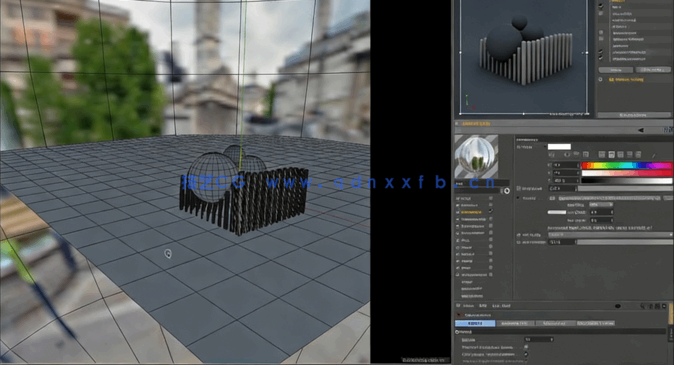Pick the eyedropper tool in the color chooser
The width and height of the screenshot is (674, 365).
(653, 155)
